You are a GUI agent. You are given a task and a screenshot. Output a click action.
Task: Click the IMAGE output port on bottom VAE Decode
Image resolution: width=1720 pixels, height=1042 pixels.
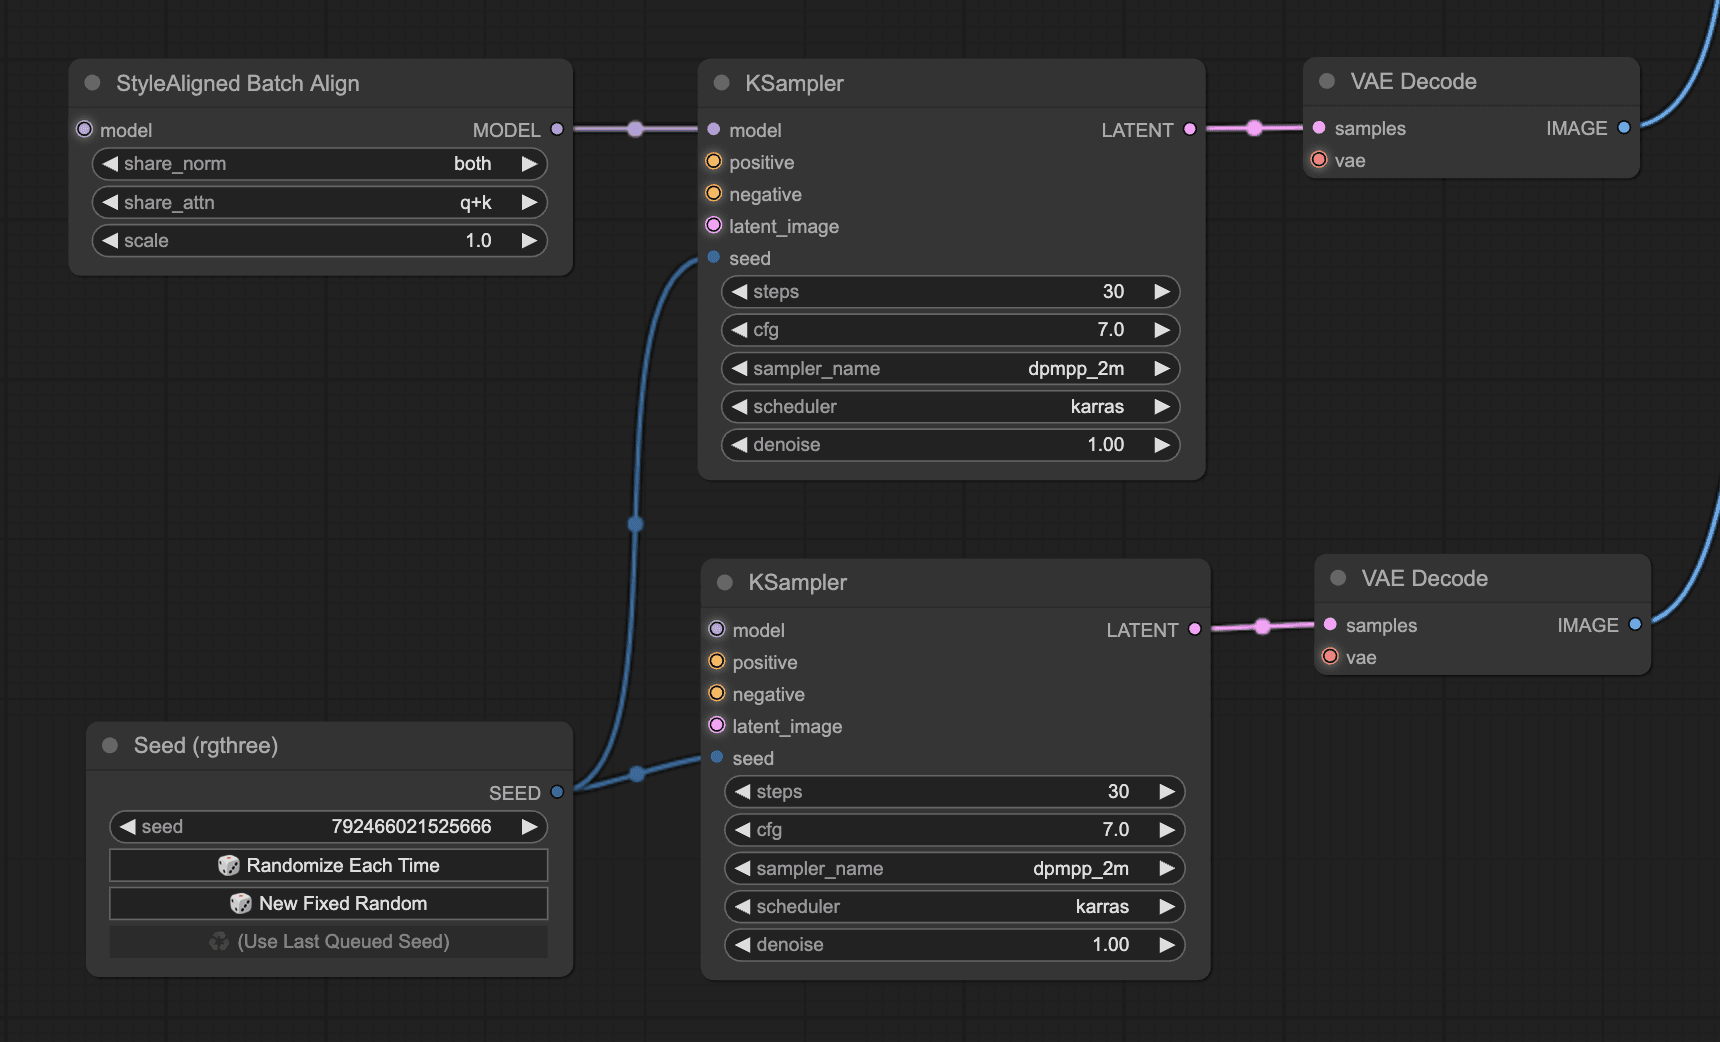[1635, 624]
